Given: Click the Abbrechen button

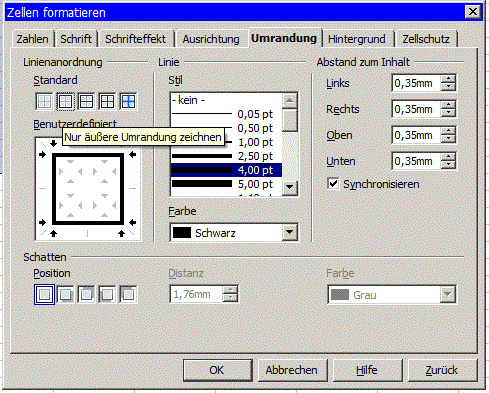Looking at the screenshot, I should (x=292, y=370).
